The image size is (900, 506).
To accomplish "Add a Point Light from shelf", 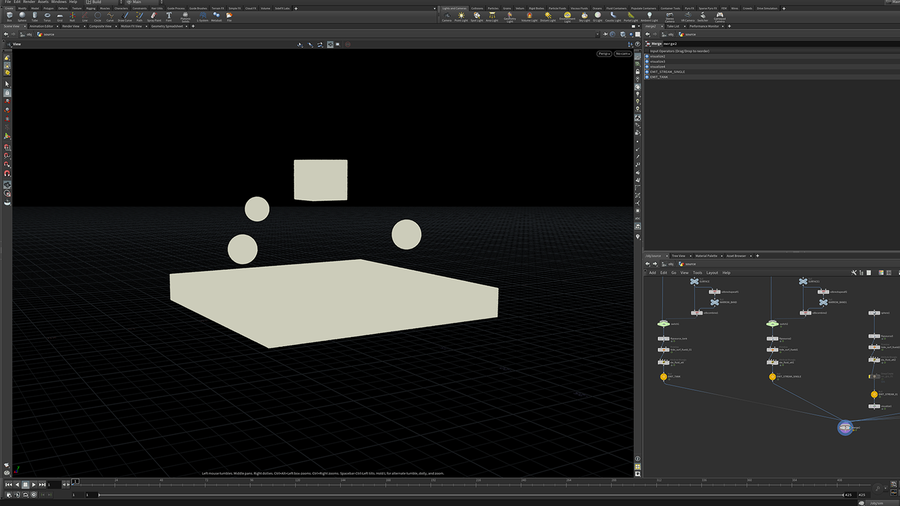I will 462,17.
